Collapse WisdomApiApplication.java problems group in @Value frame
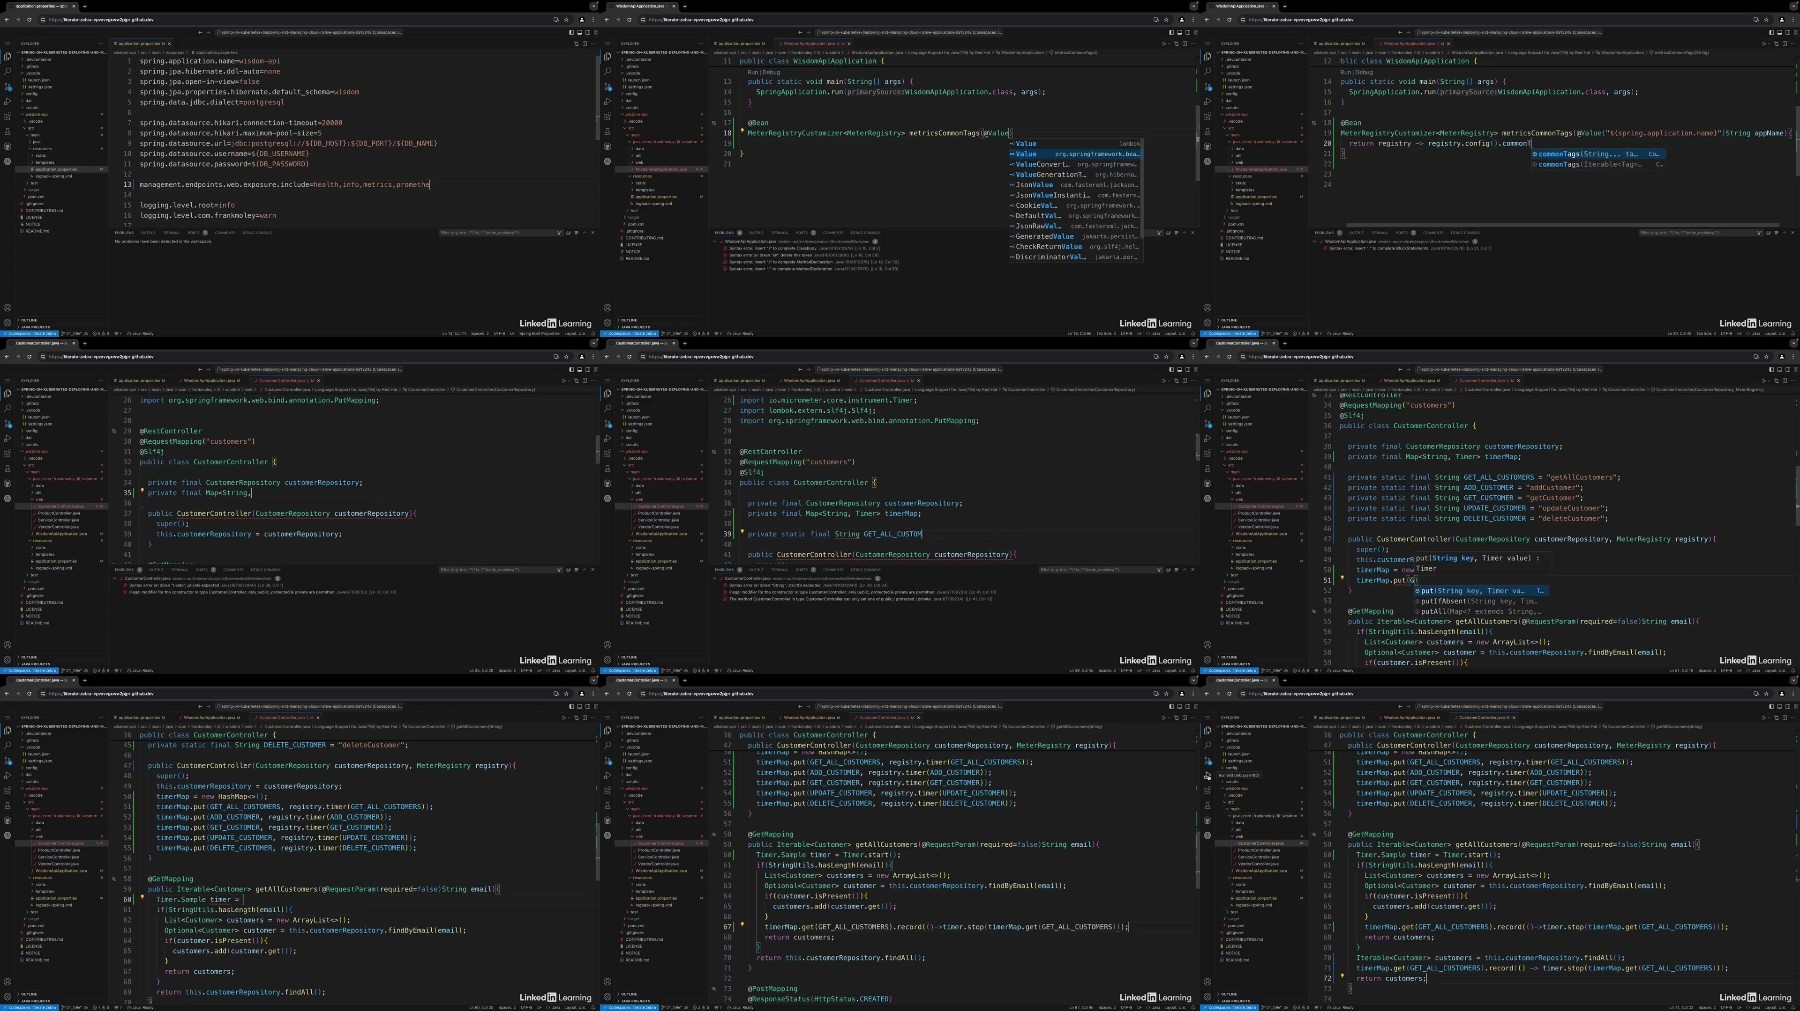Viewport: 1800px width, 1011px height. pos(715,241)
